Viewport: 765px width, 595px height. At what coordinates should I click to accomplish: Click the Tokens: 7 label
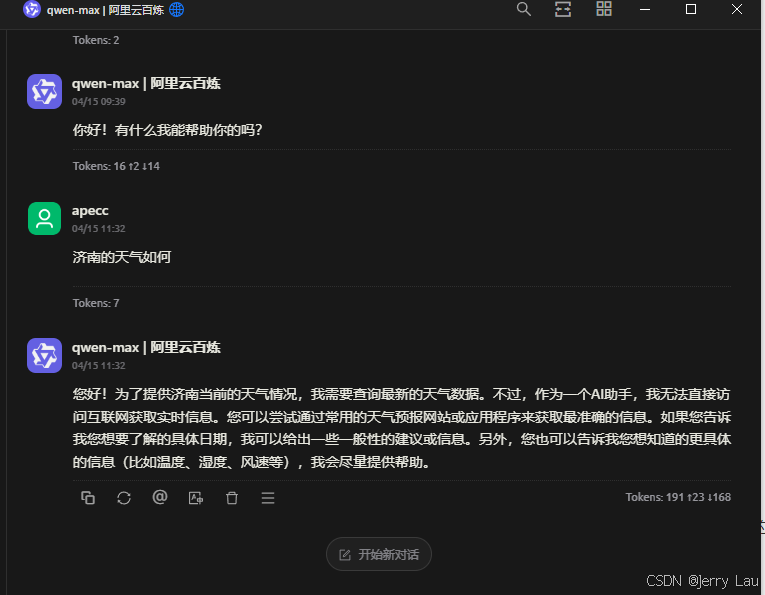pyautogui.click(x=96, y=303)
